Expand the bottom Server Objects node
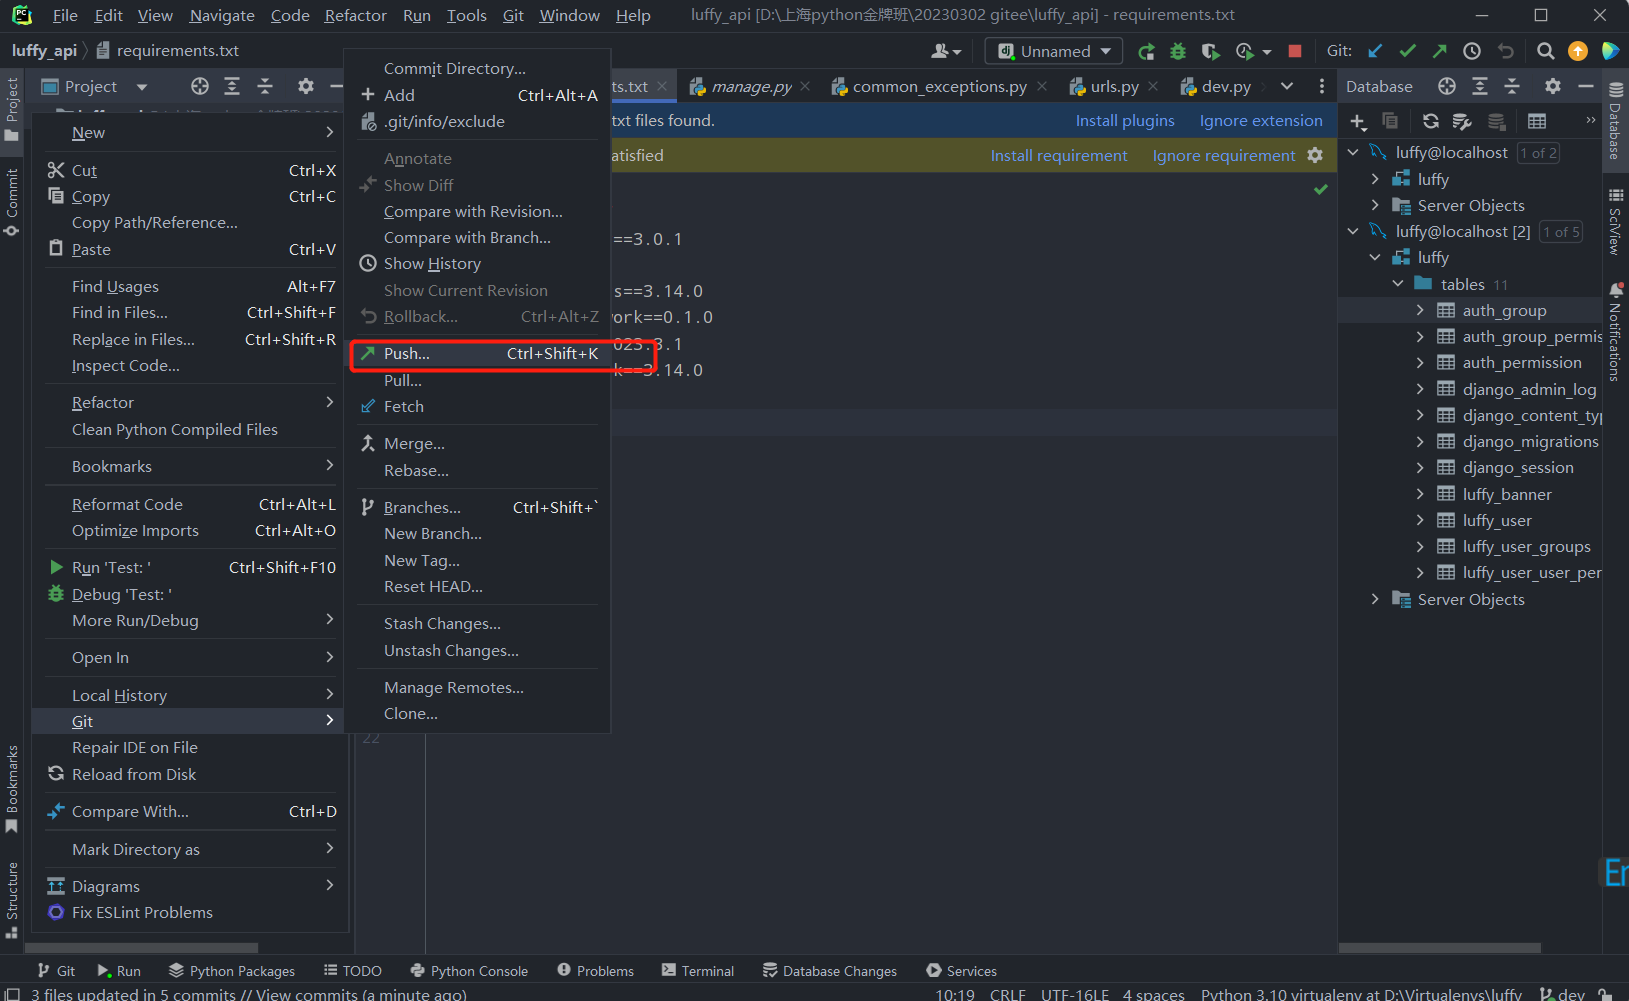Screen dimensions: 1629x1001 pos(1375,599)
